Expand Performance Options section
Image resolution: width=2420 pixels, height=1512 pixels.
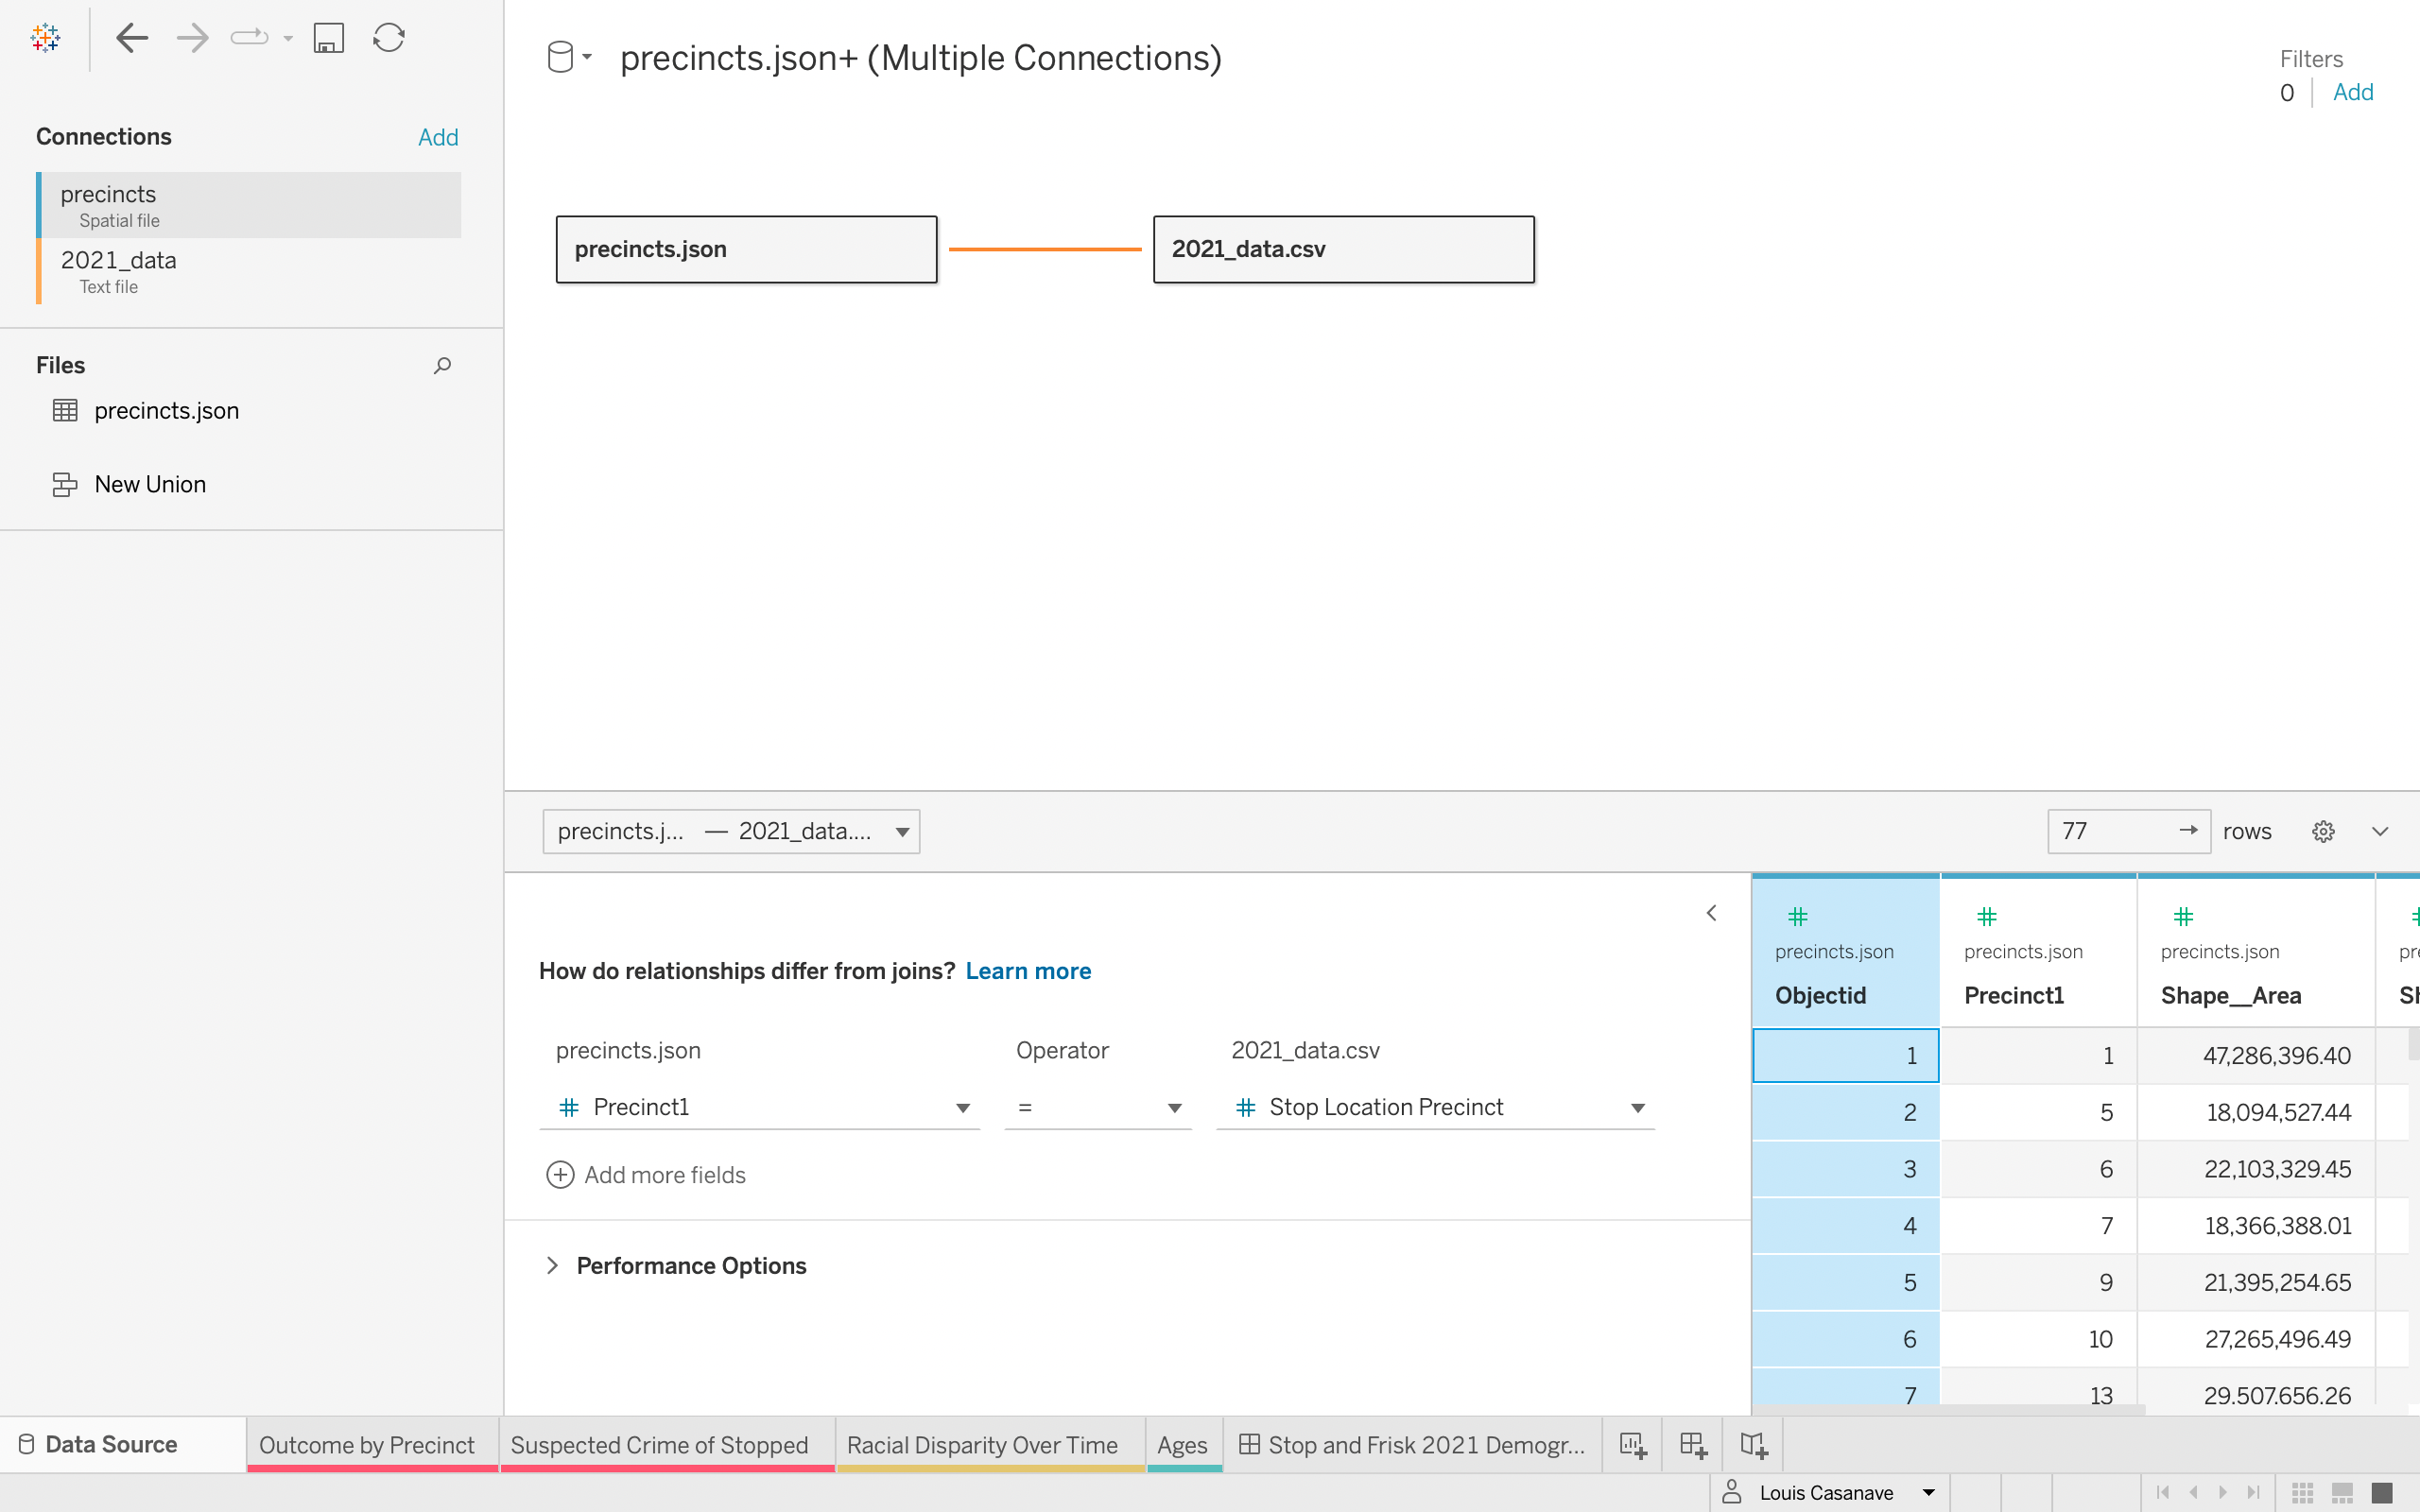click(552, 1265)
